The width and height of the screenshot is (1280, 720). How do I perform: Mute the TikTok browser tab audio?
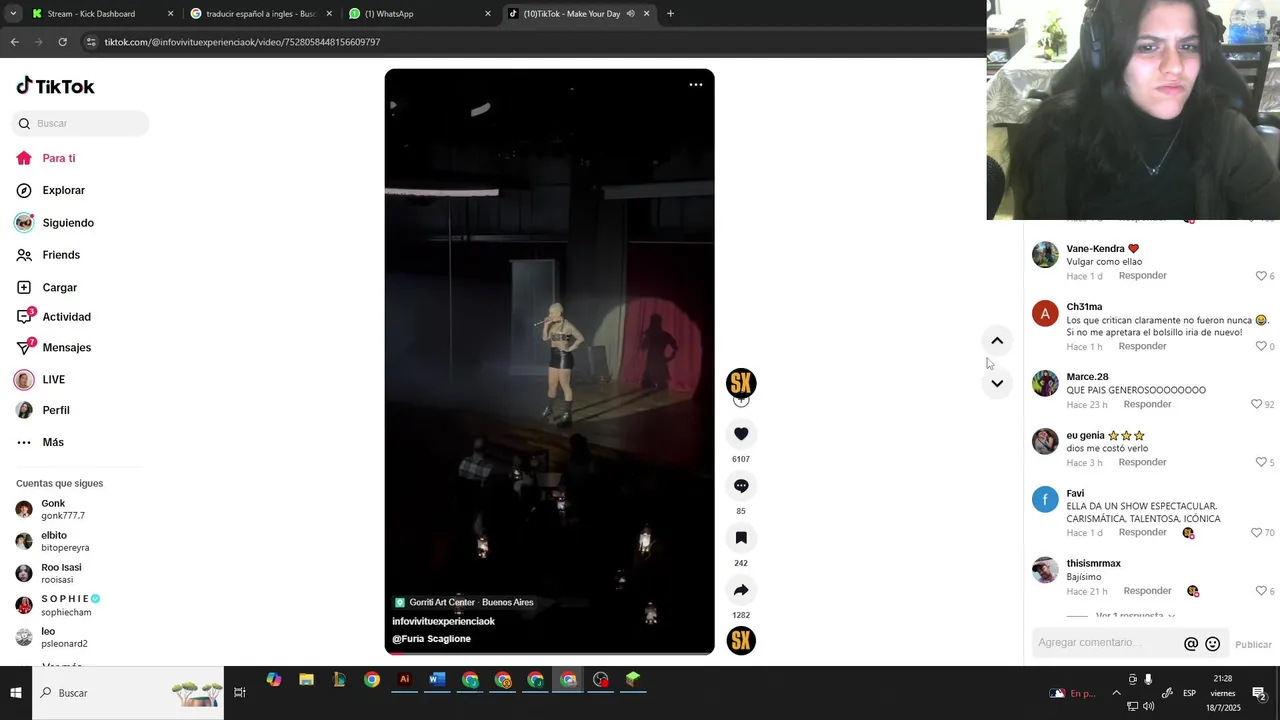point(630,14)
